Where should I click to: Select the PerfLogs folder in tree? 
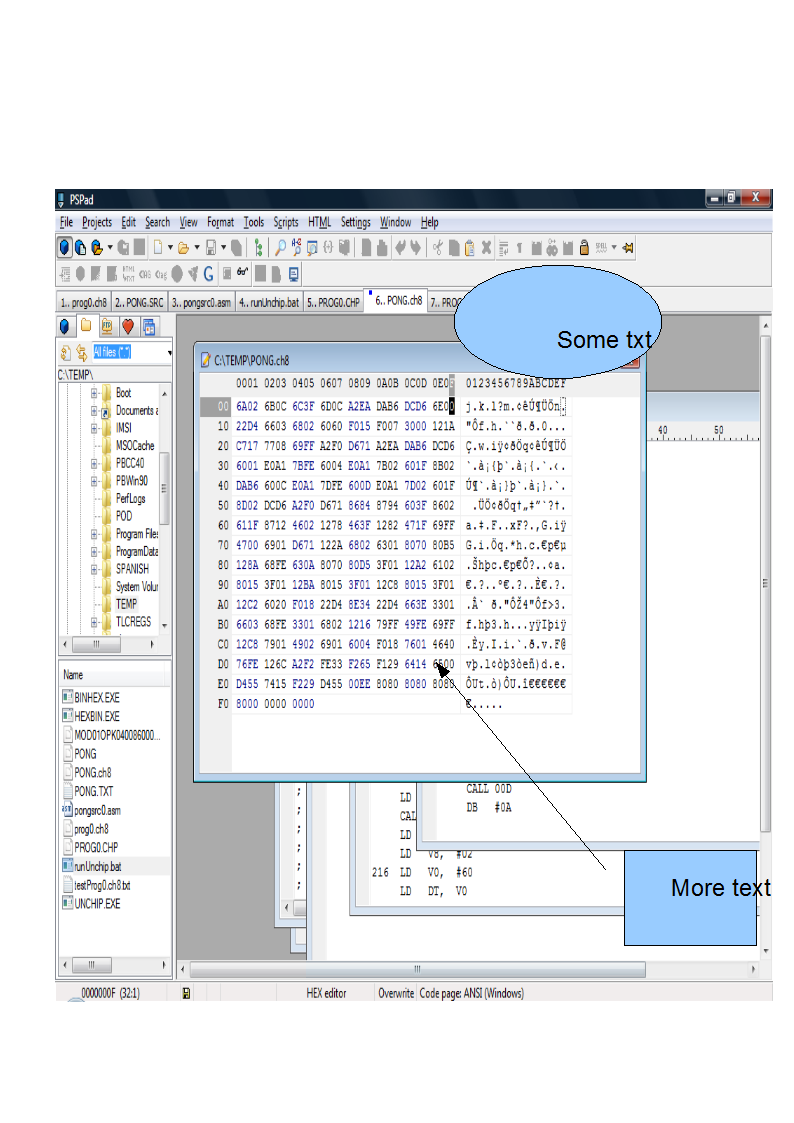(x=130, y=498)
